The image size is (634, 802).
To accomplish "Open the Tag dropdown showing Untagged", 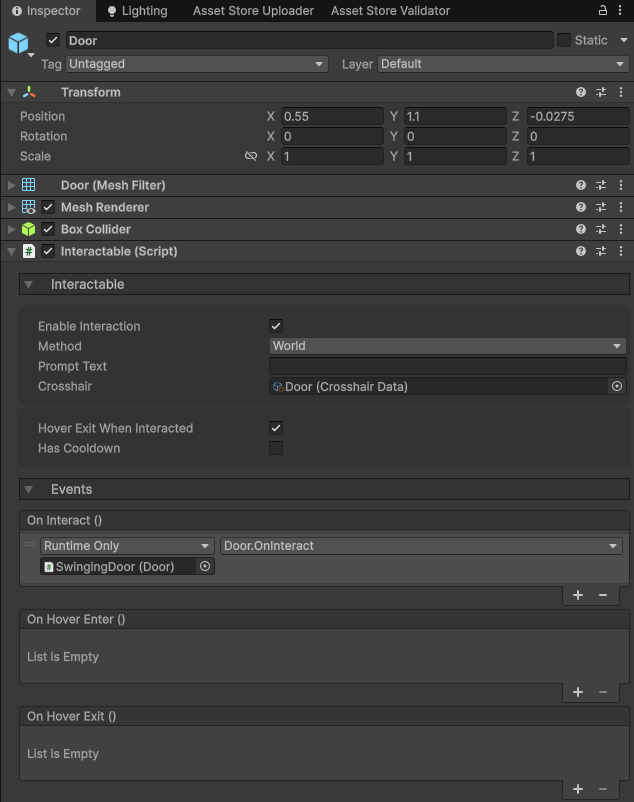I will 196,64.
